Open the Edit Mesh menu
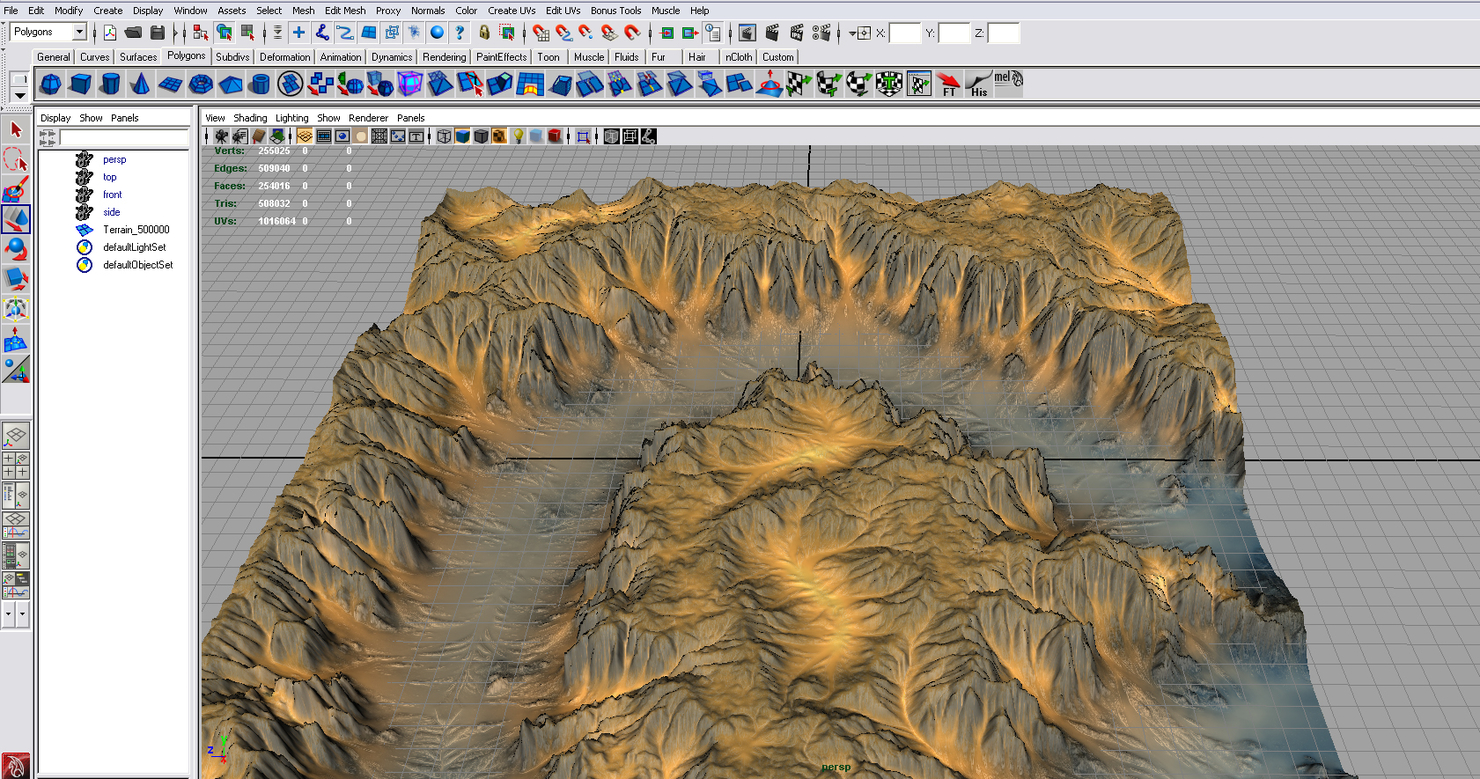The width and height of the screenshot is (1480, 779). tap(344, 10)
